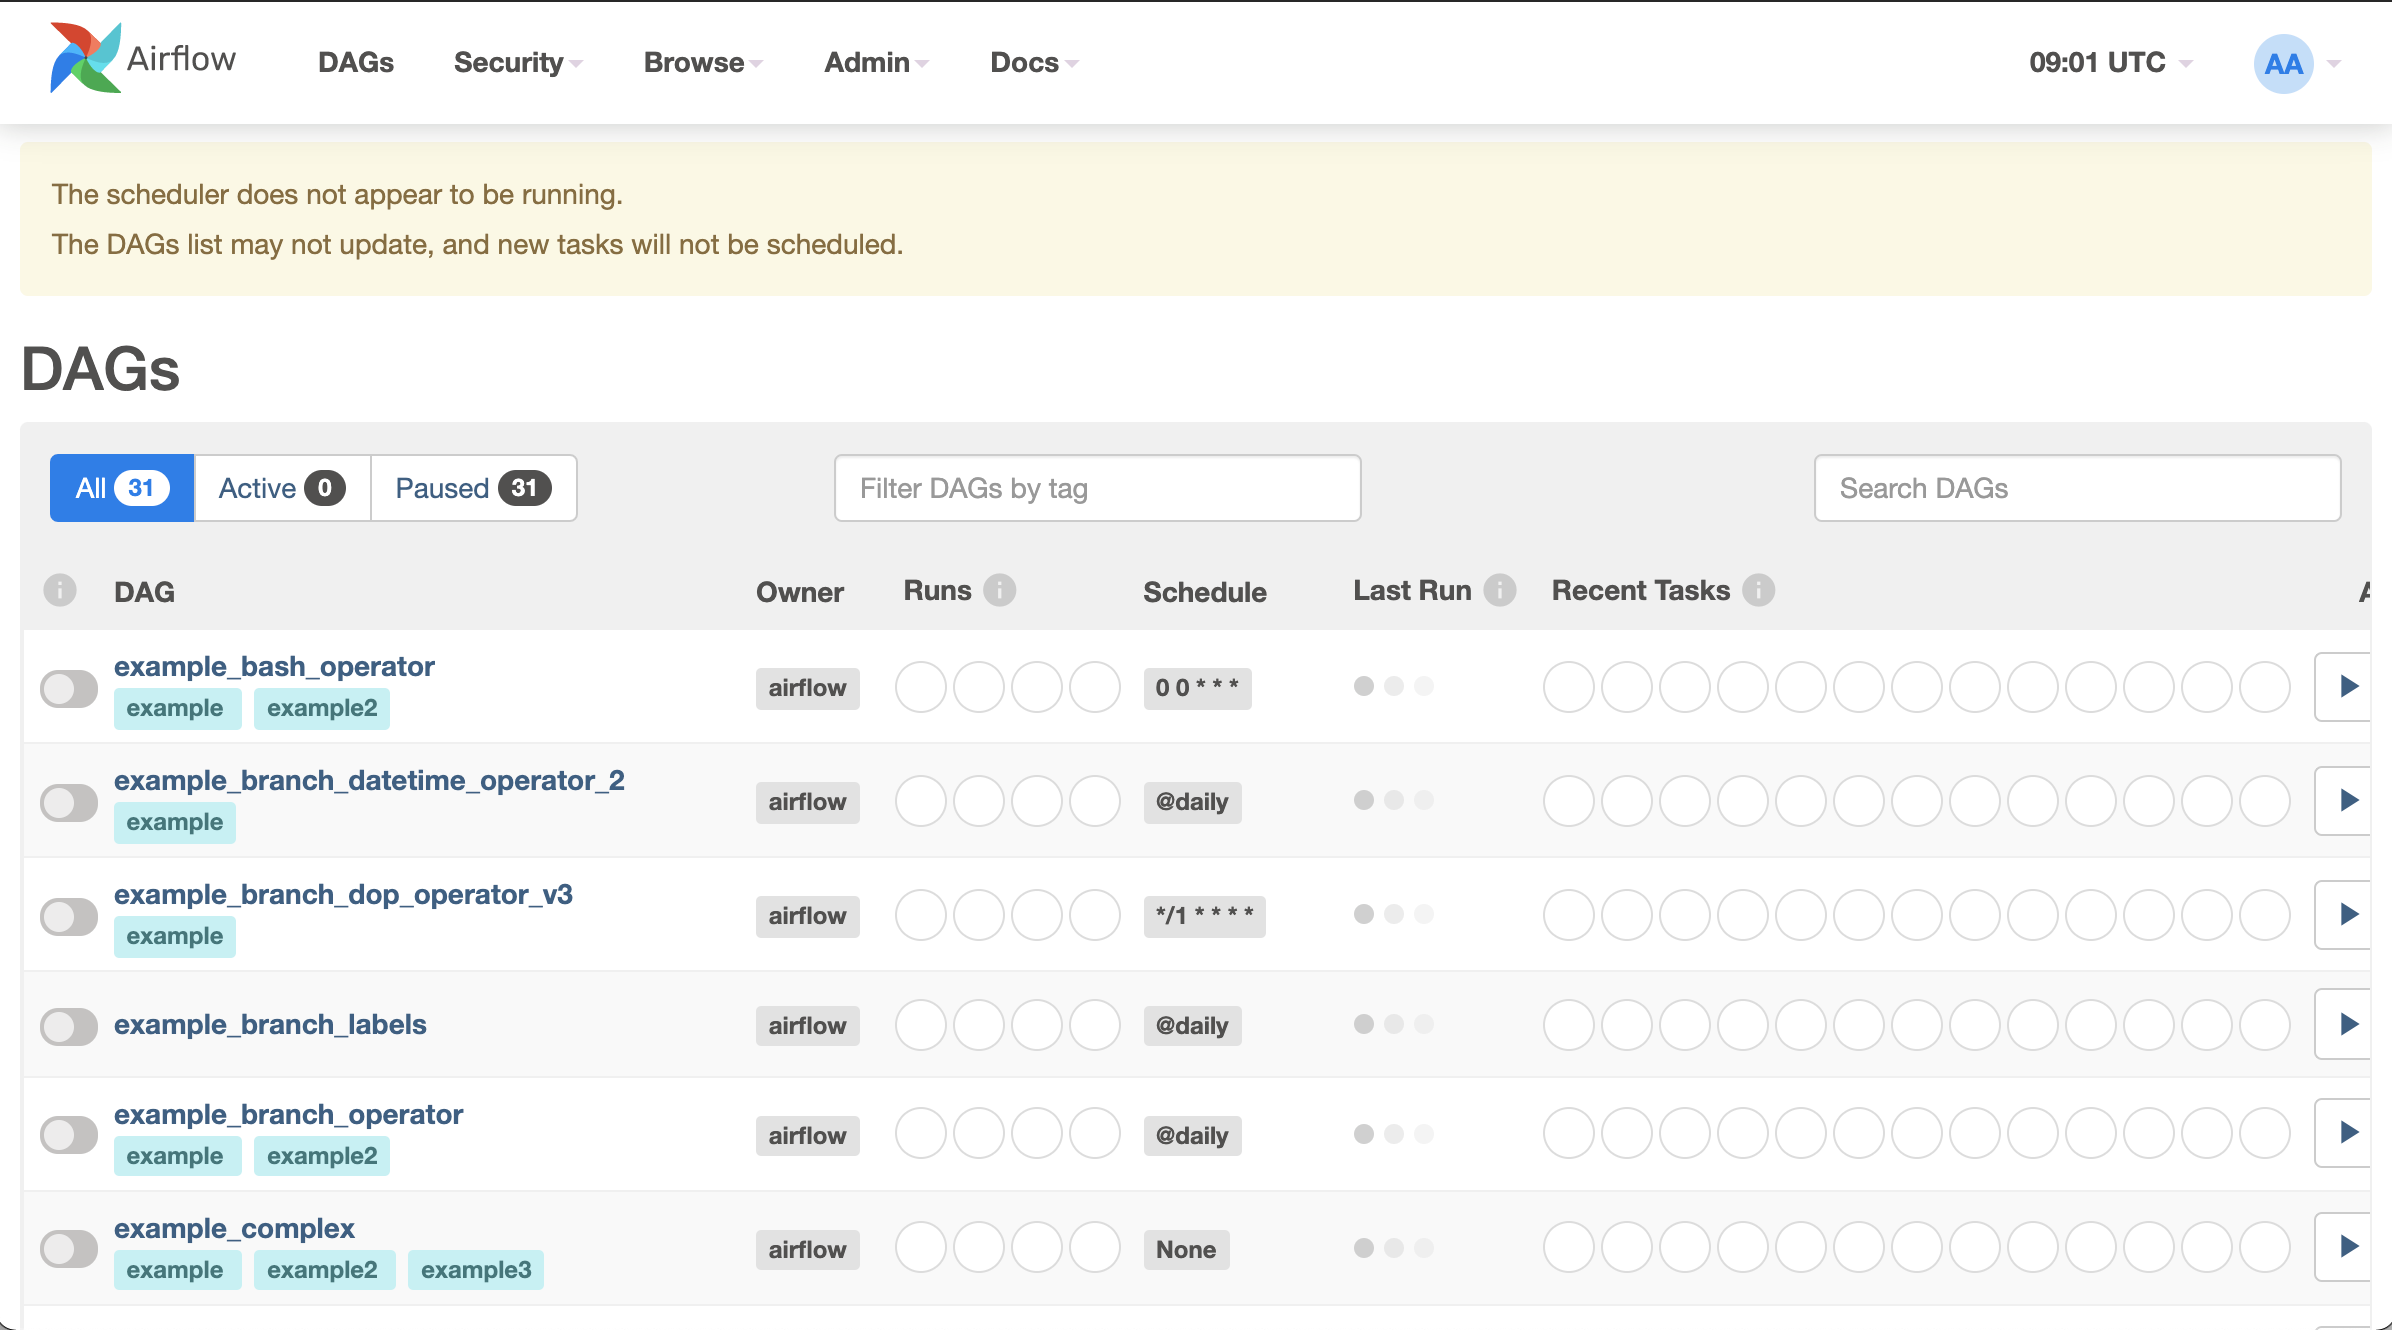
Task: Trigger example_bash_operator with its play button
Action: 2348,686
